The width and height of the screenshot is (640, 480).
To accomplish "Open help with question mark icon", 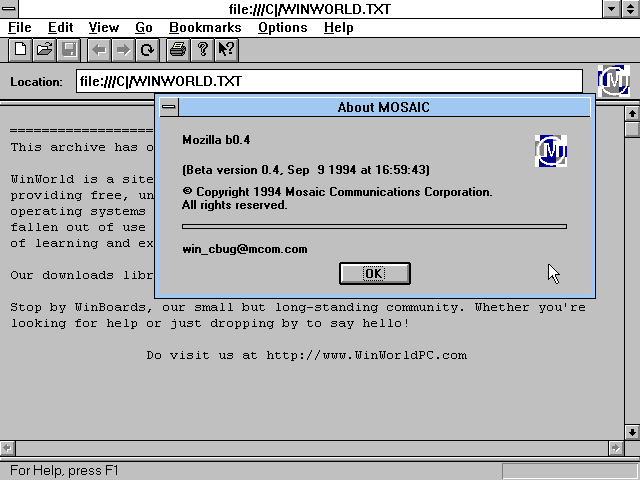I will (202, 50).
